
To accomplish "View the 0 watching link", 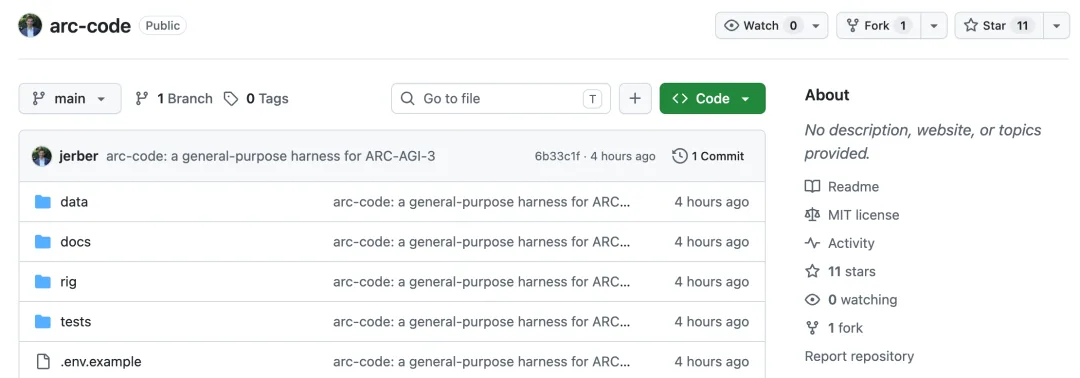I will pos(862,300).
